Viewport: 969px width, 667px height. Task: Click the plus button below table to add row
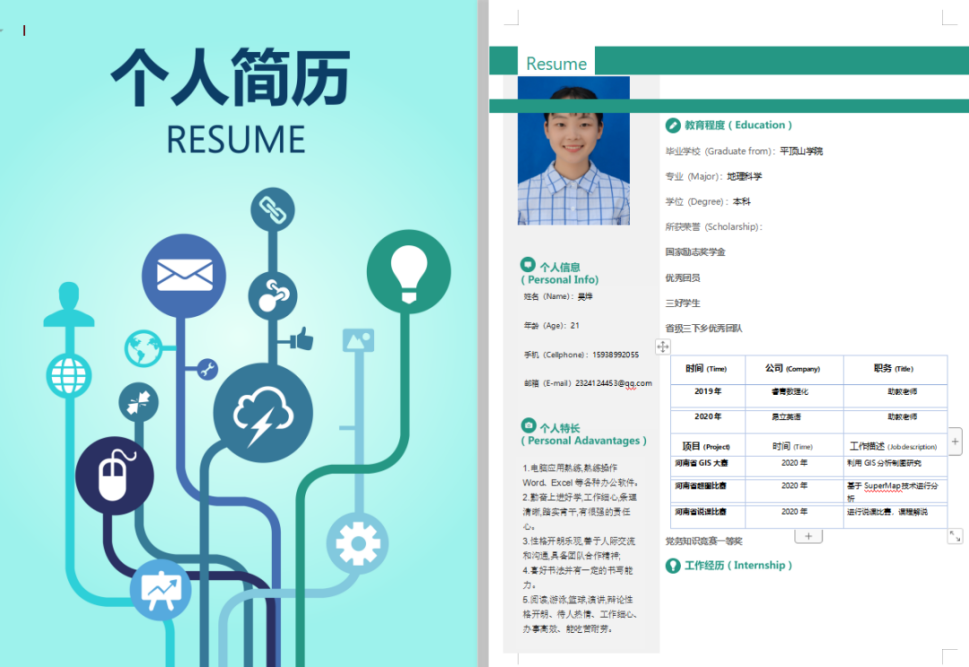(808, 536)
